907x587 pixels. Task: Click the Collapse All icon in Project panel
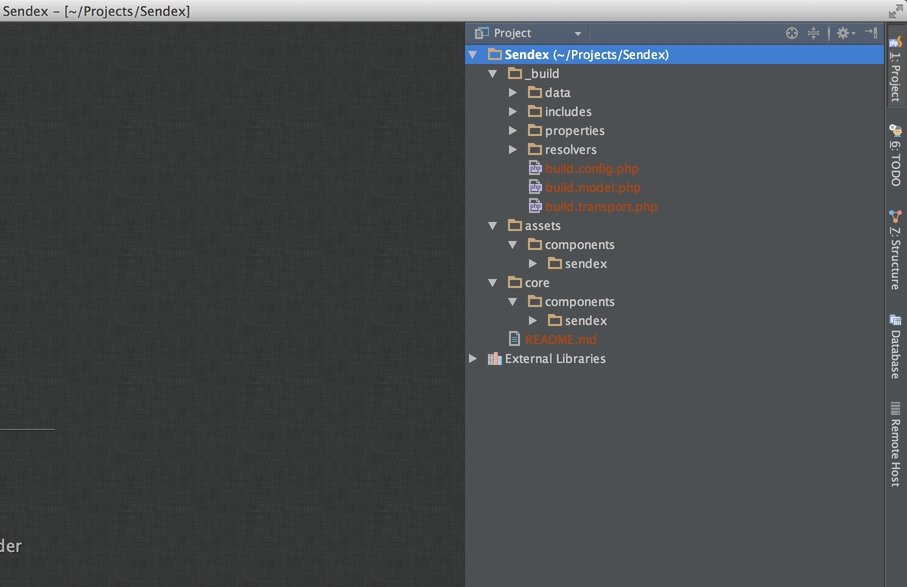(814, 33)
